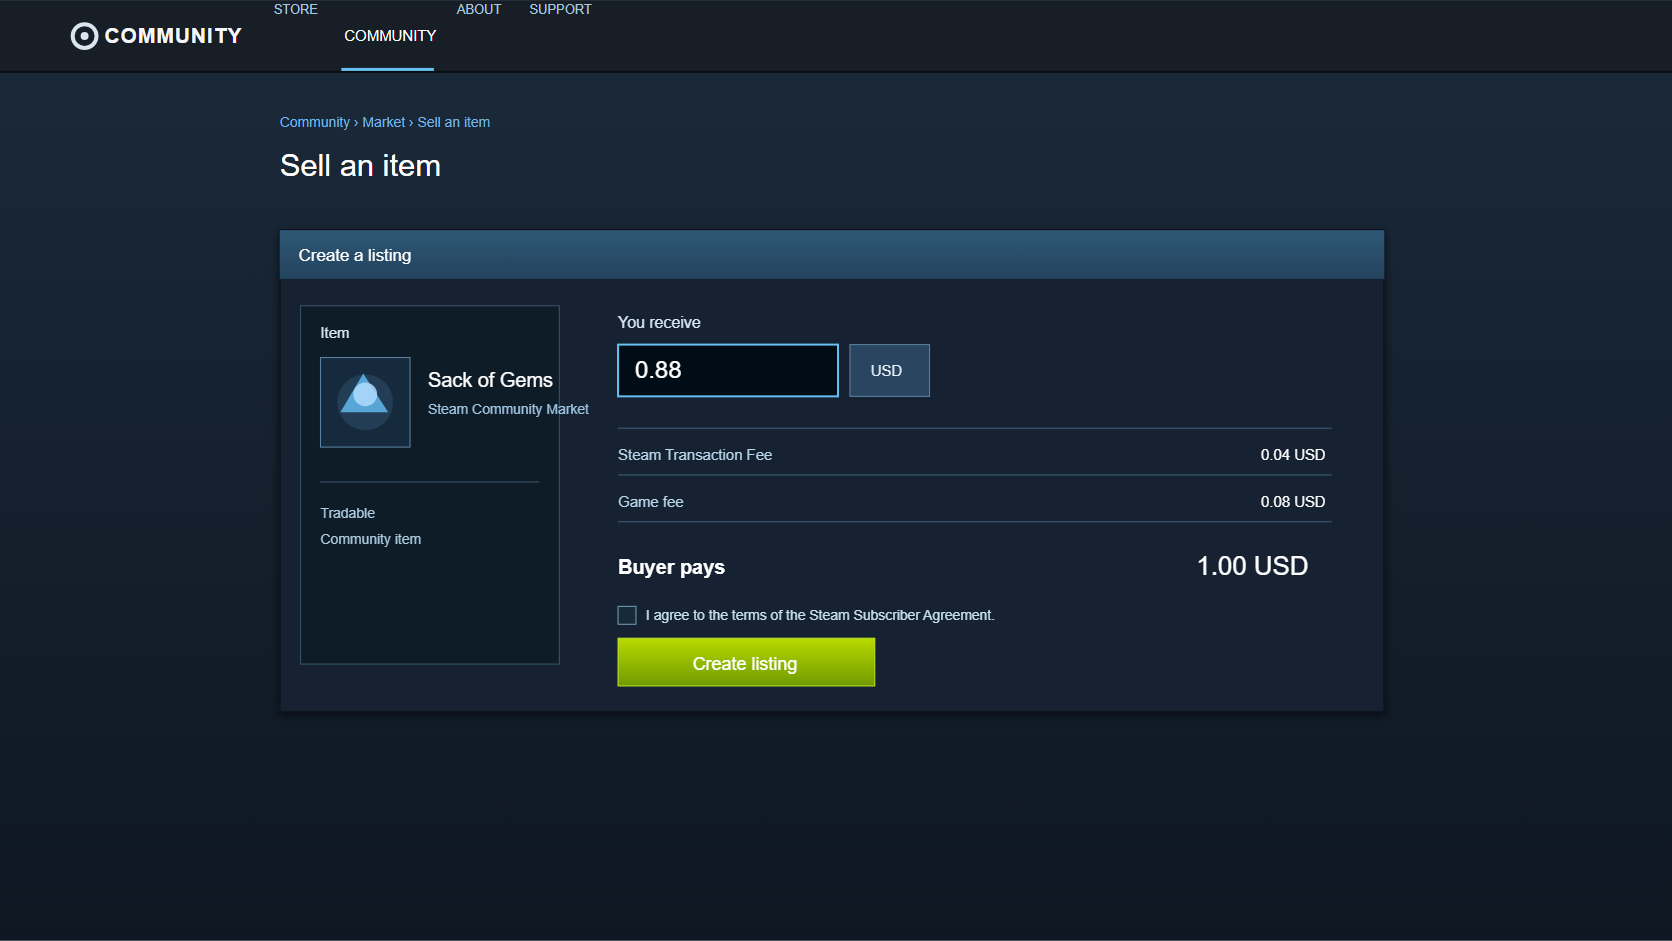Click the Sack of Gems item thumbnail
1672x941 pixels.
[365, 402]
